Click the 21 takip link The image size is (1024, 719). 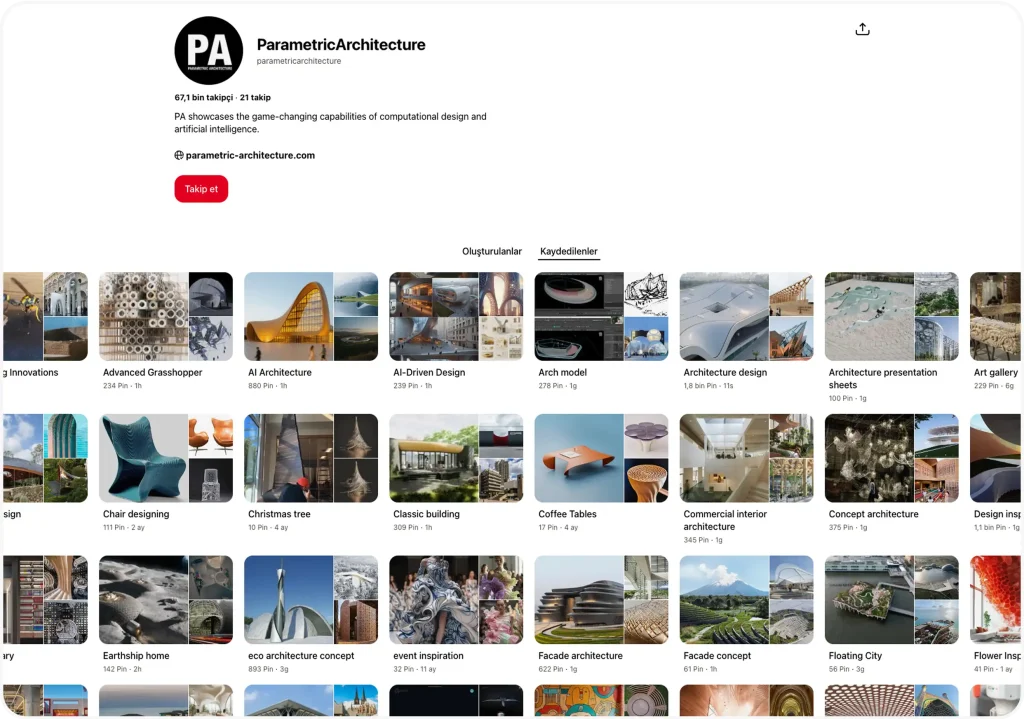pyautogui.click(x=255, y=97)
